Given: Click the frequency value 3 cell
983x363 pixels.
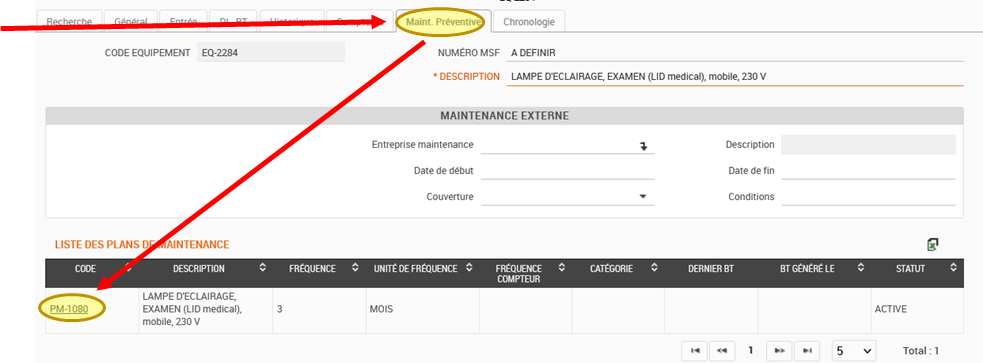Looking at the screenshot, I should [319, 310].
